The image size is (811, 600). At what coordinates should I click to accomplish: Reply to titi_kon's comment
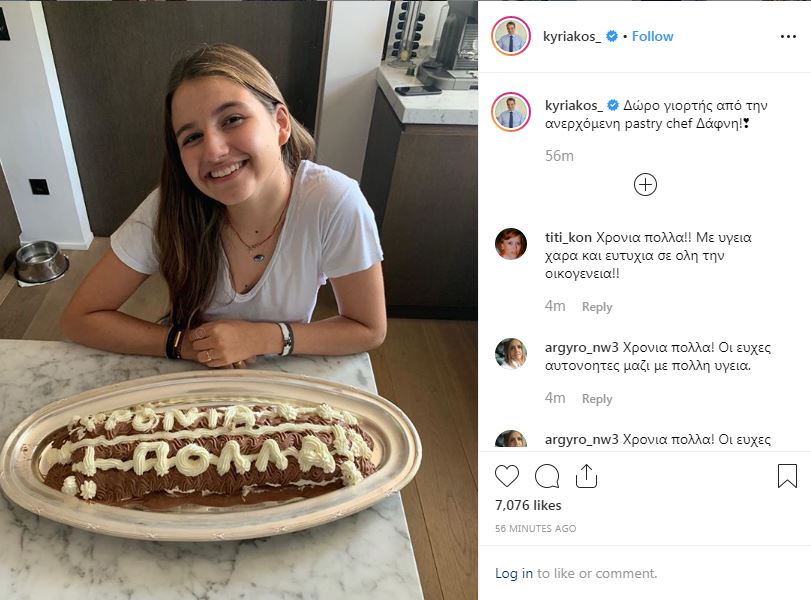click(597, 307)
